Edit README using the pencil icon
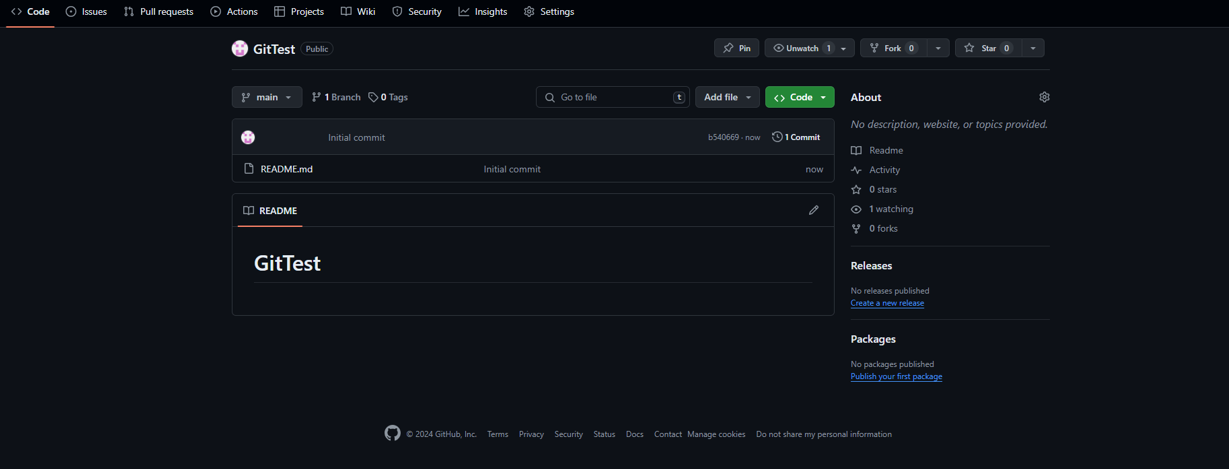1229x469 pixels. 814,210
